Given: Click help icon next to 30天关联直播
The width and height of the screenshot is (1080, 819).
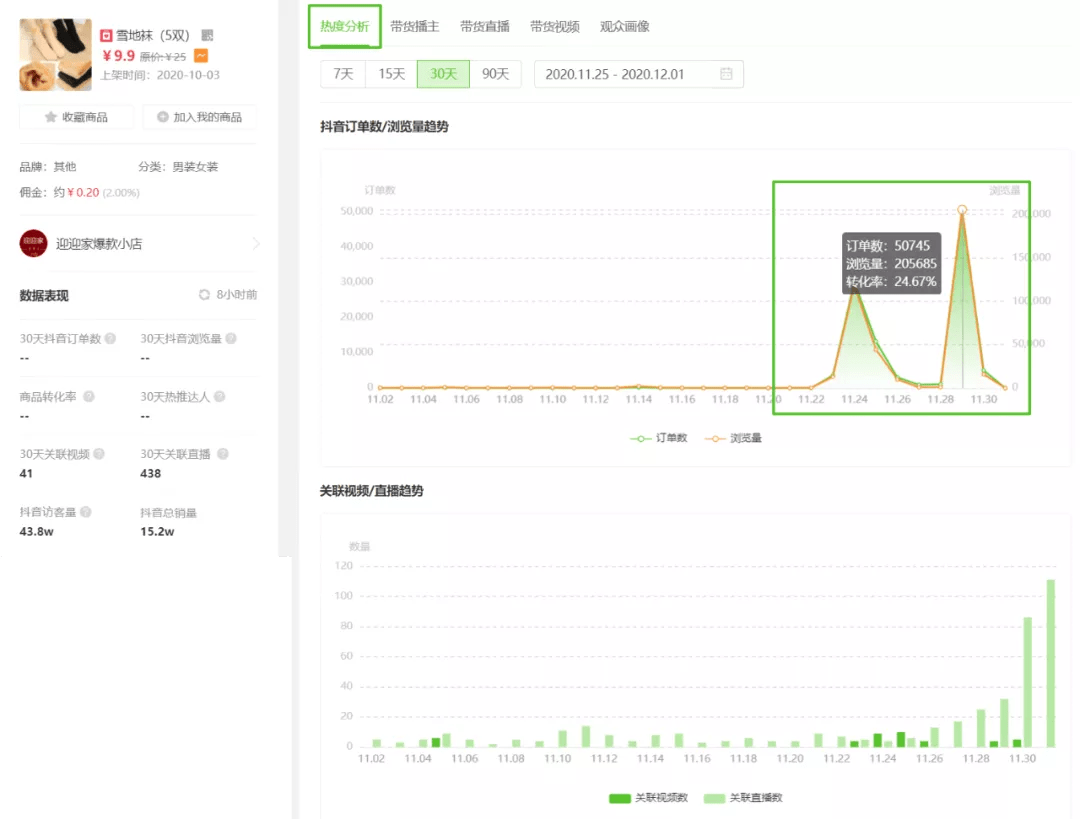Looking at the screenshot, I should click(x=223, y=454).
